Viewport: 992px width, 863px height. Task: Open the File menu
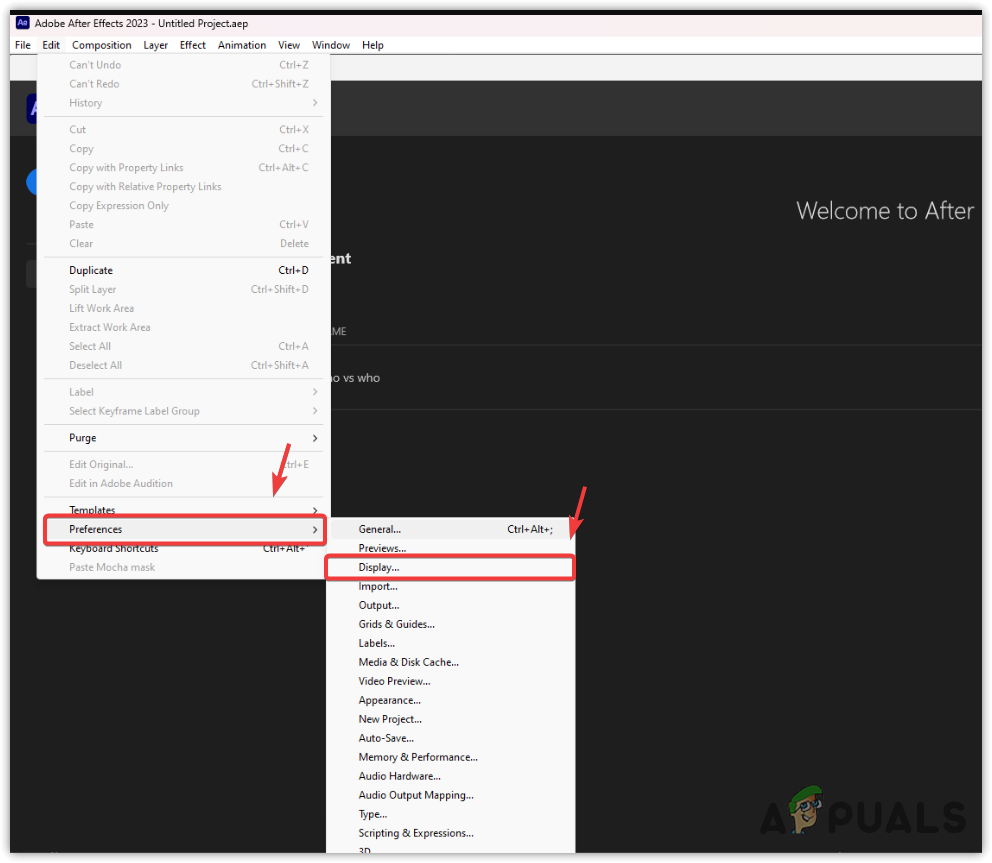click(23, 45)
